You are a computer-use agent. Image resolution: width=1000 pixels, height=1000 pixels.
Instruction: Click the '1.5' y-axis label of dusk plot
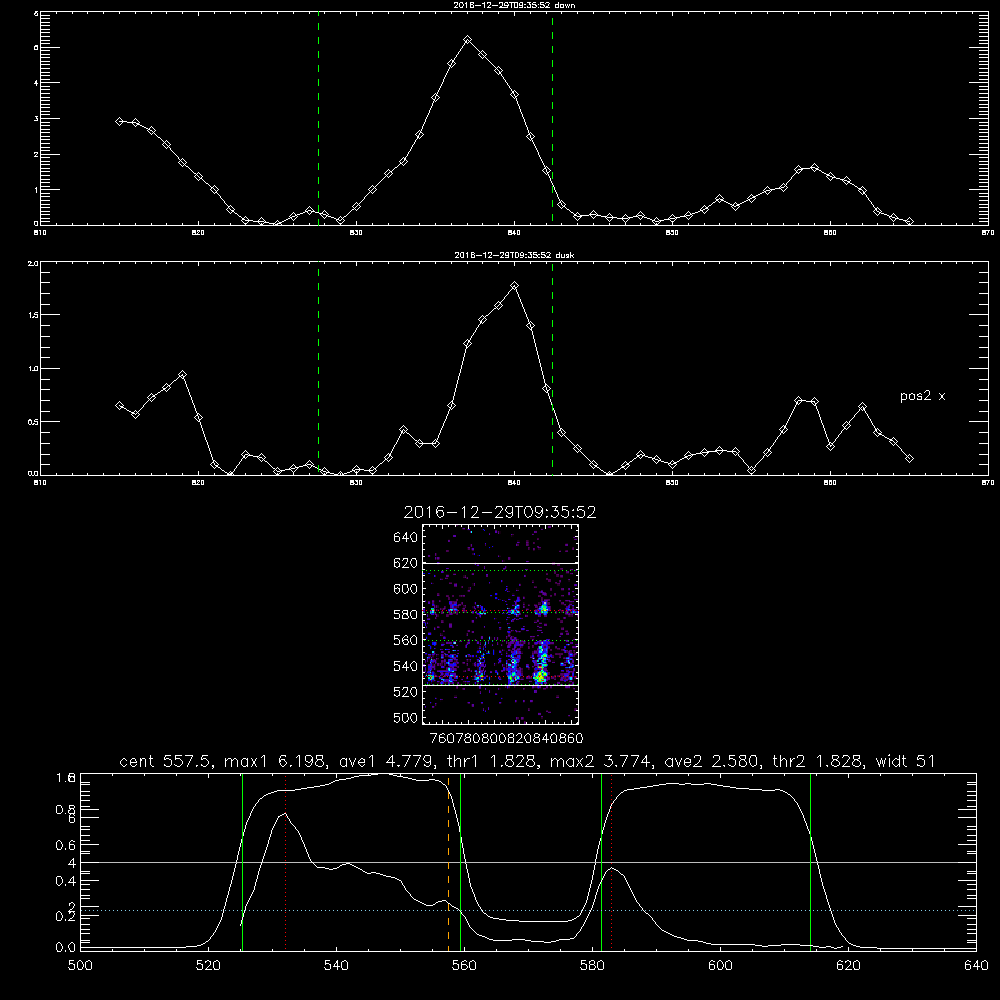33,315
